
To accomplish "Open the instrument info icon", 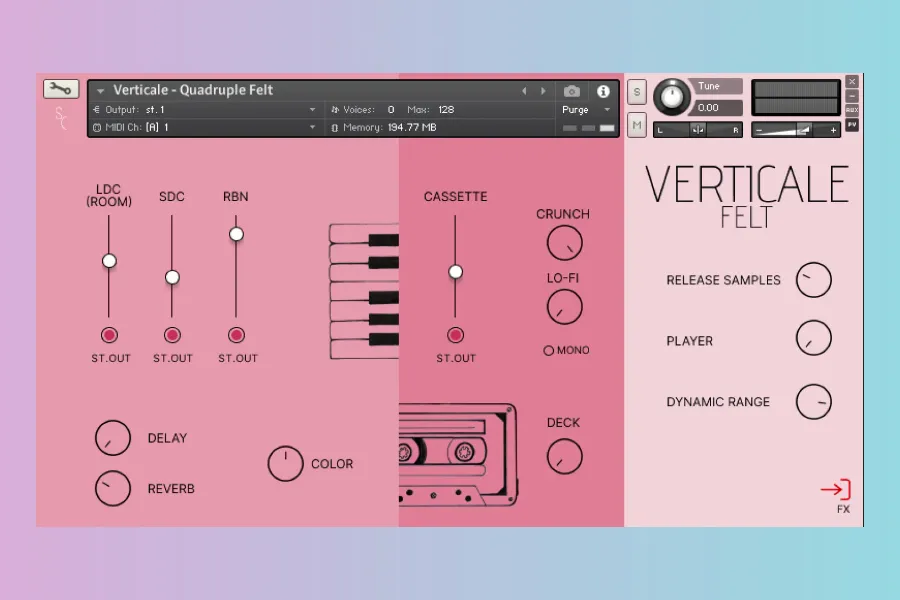I will pyautogui.click(x=603, y=91).
